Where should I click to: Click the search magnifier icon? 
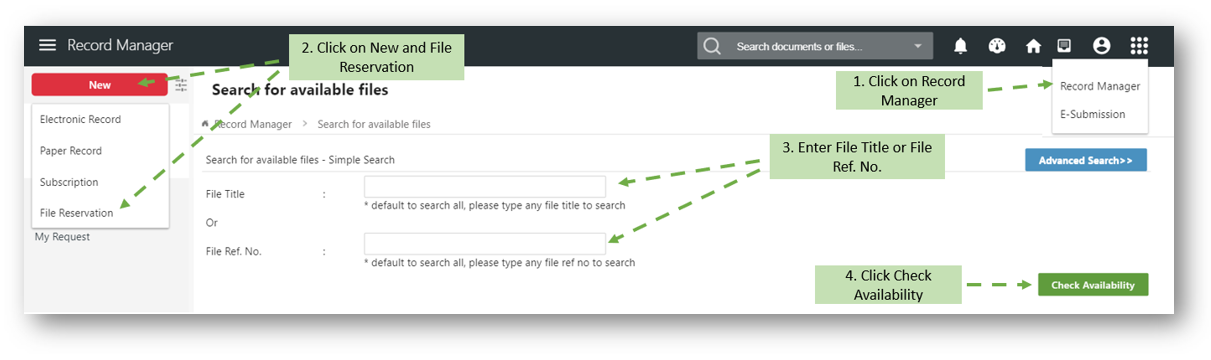(x=712, y=46)
